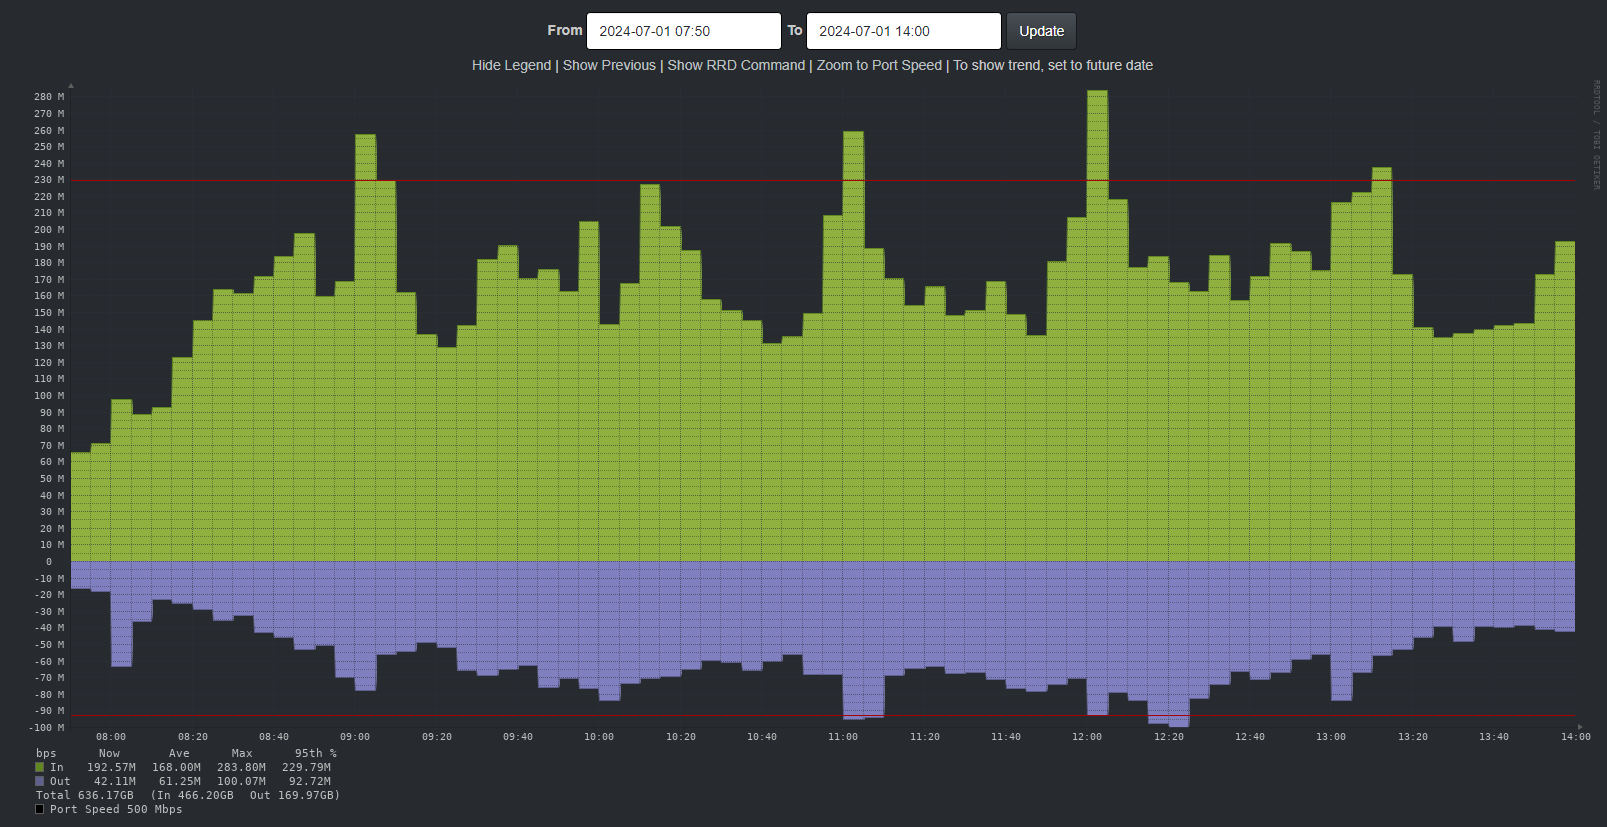This screenshot has width=1607, height=827.
Task: Click the 11:00 time axis label
Action: pos(843,737)
